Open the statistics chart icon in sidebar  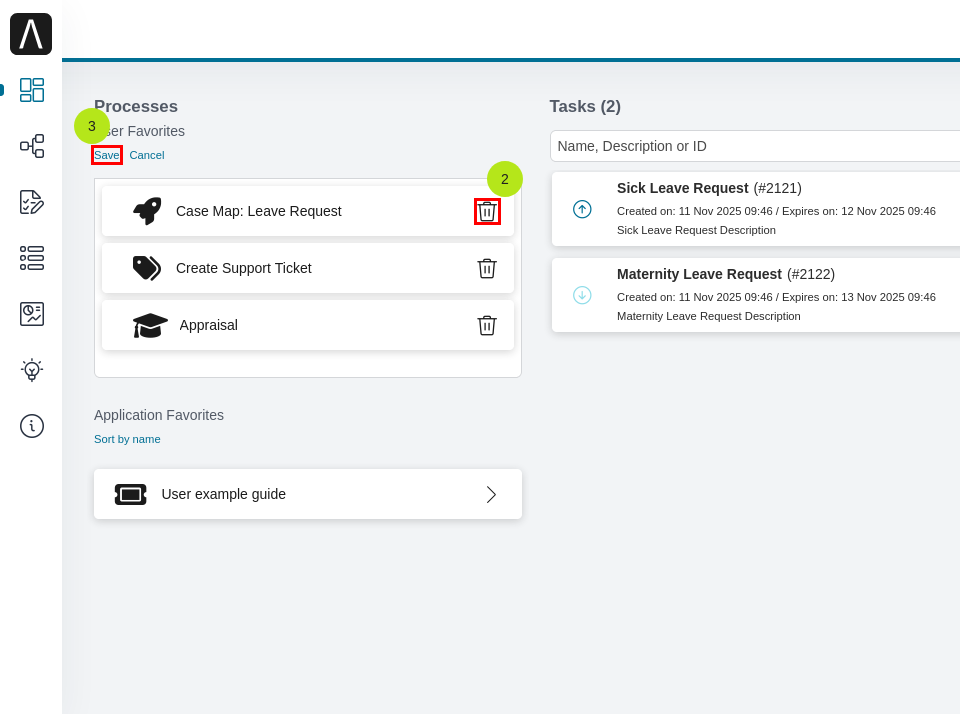coord(32,314)
